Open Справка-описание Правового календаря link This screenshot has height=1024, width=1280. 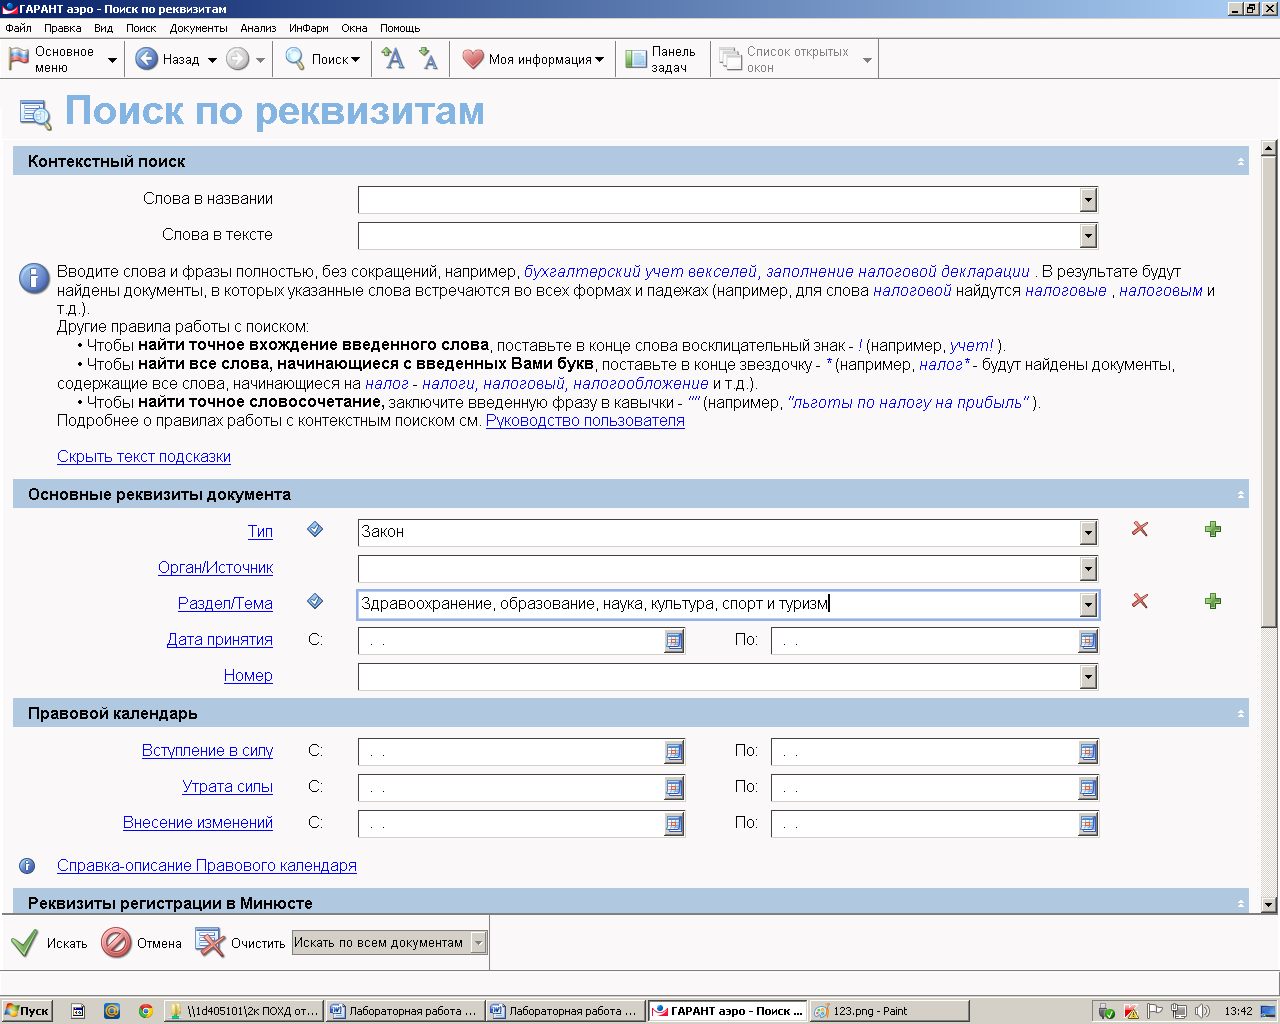207,866
